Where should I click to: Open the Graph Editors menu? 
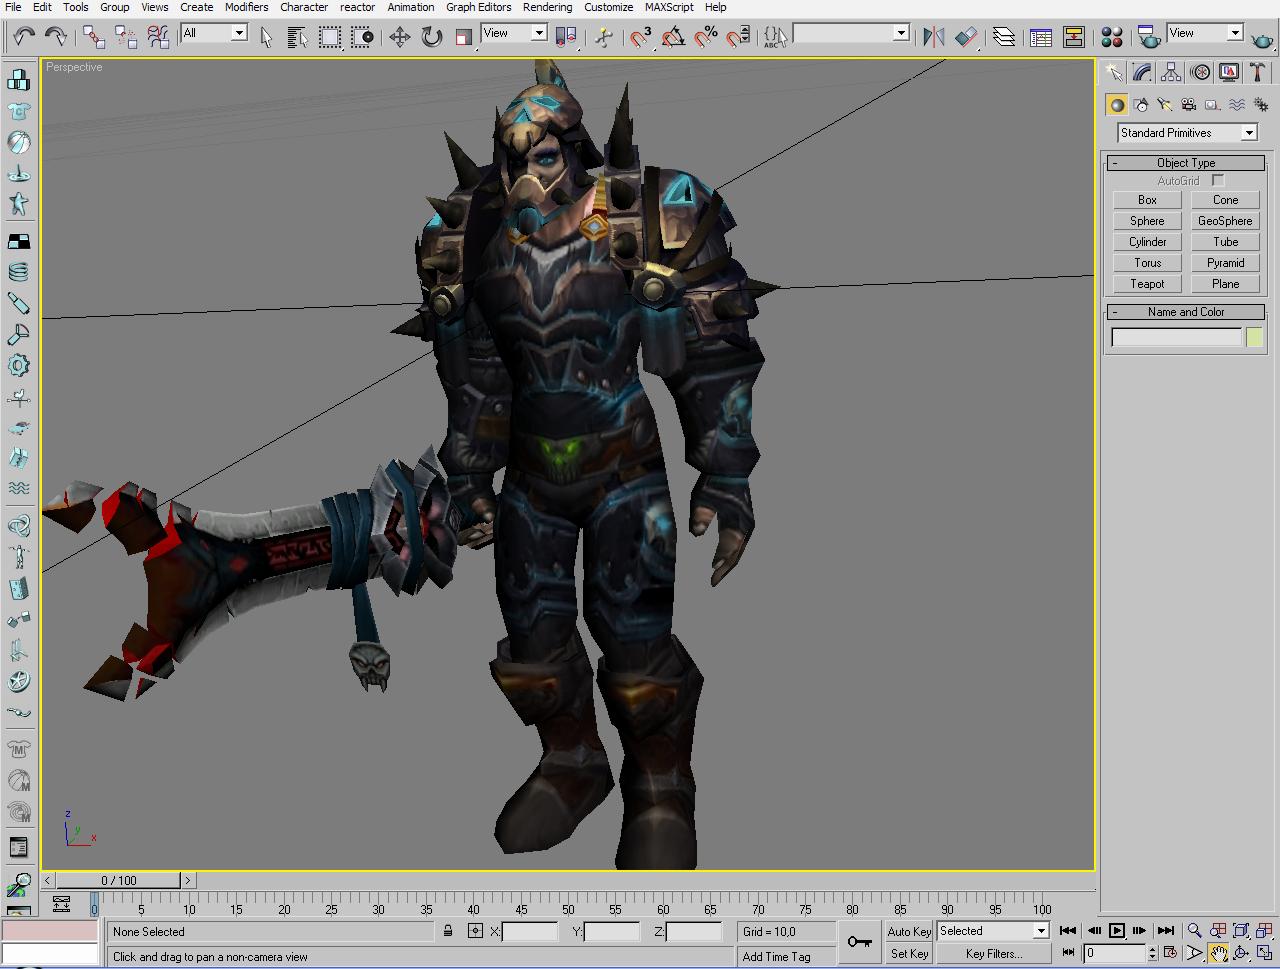(x=478, y=7)
